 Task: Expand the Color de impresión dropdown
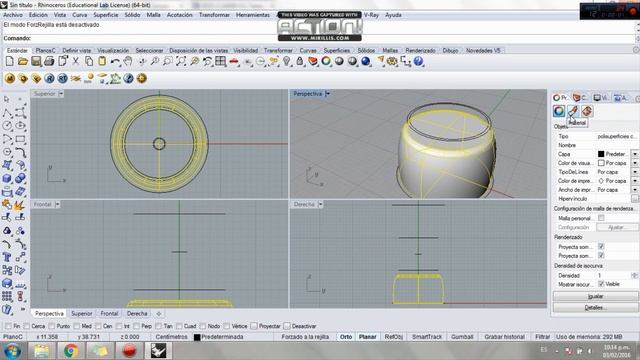[635, 181]
